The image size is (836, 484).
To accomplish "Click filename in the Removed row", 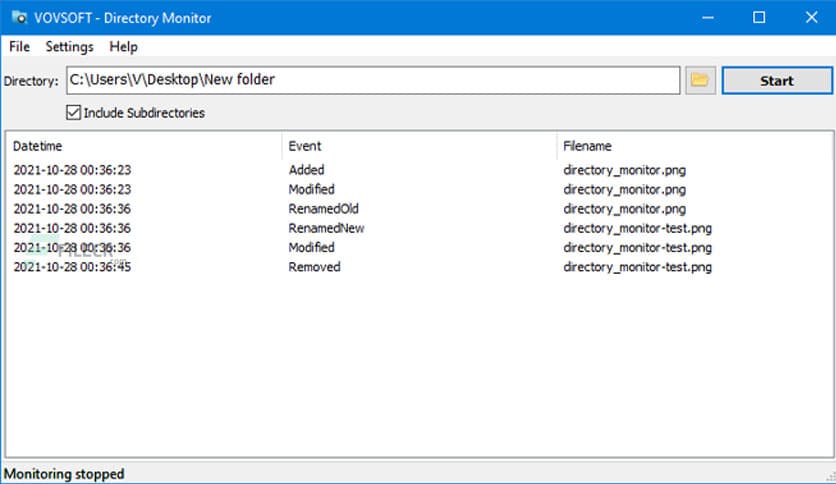I will (x=637, y=267).
